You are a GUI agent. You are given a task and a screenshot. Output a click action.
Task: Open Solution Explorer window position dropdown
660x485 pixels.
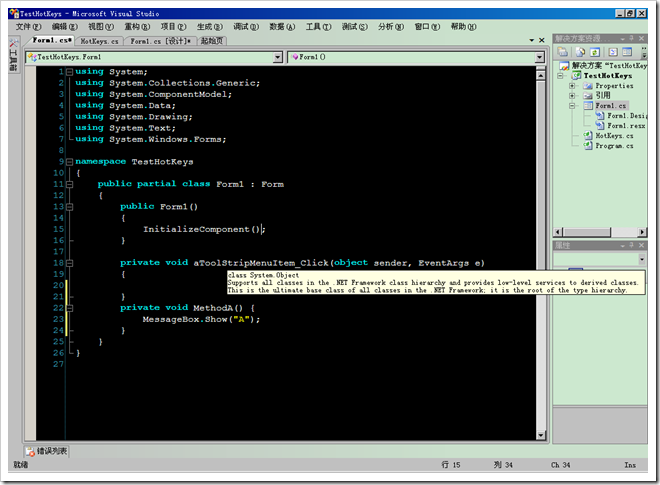point(623,39)
